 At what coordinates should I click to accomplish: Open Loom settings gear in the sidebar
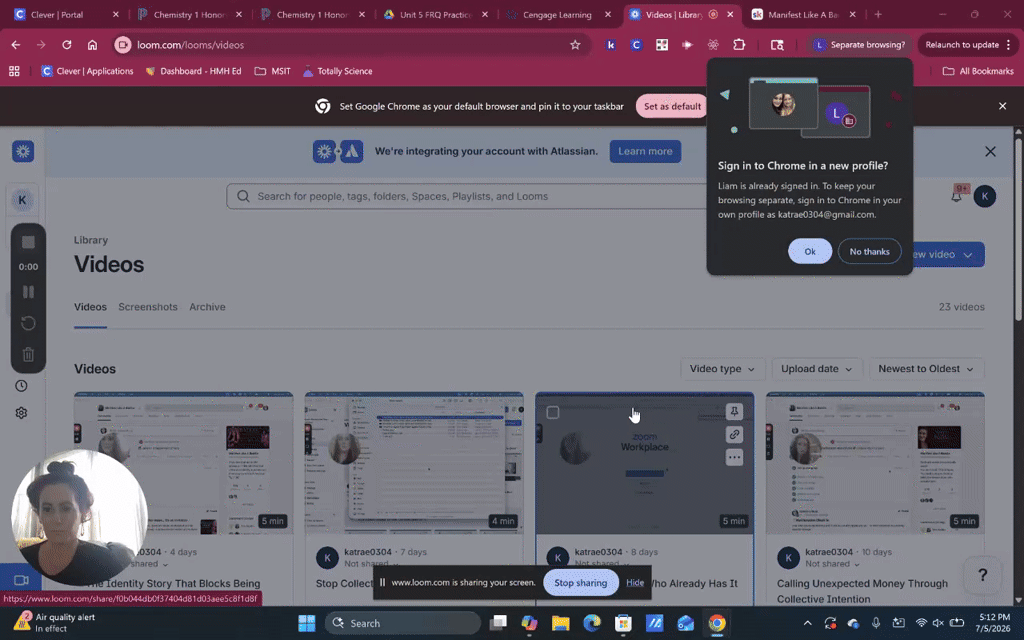point(22,413)
